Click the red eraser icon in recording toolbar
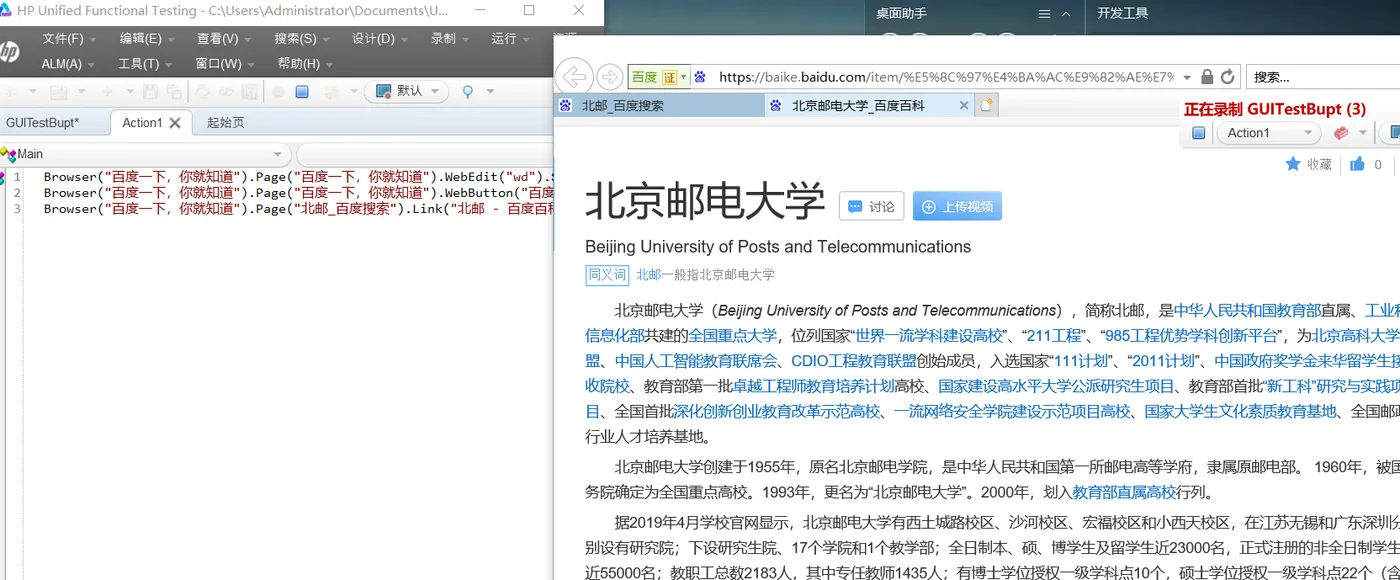This screenshot has width=1400, height=580. (x=1341, y=133)
